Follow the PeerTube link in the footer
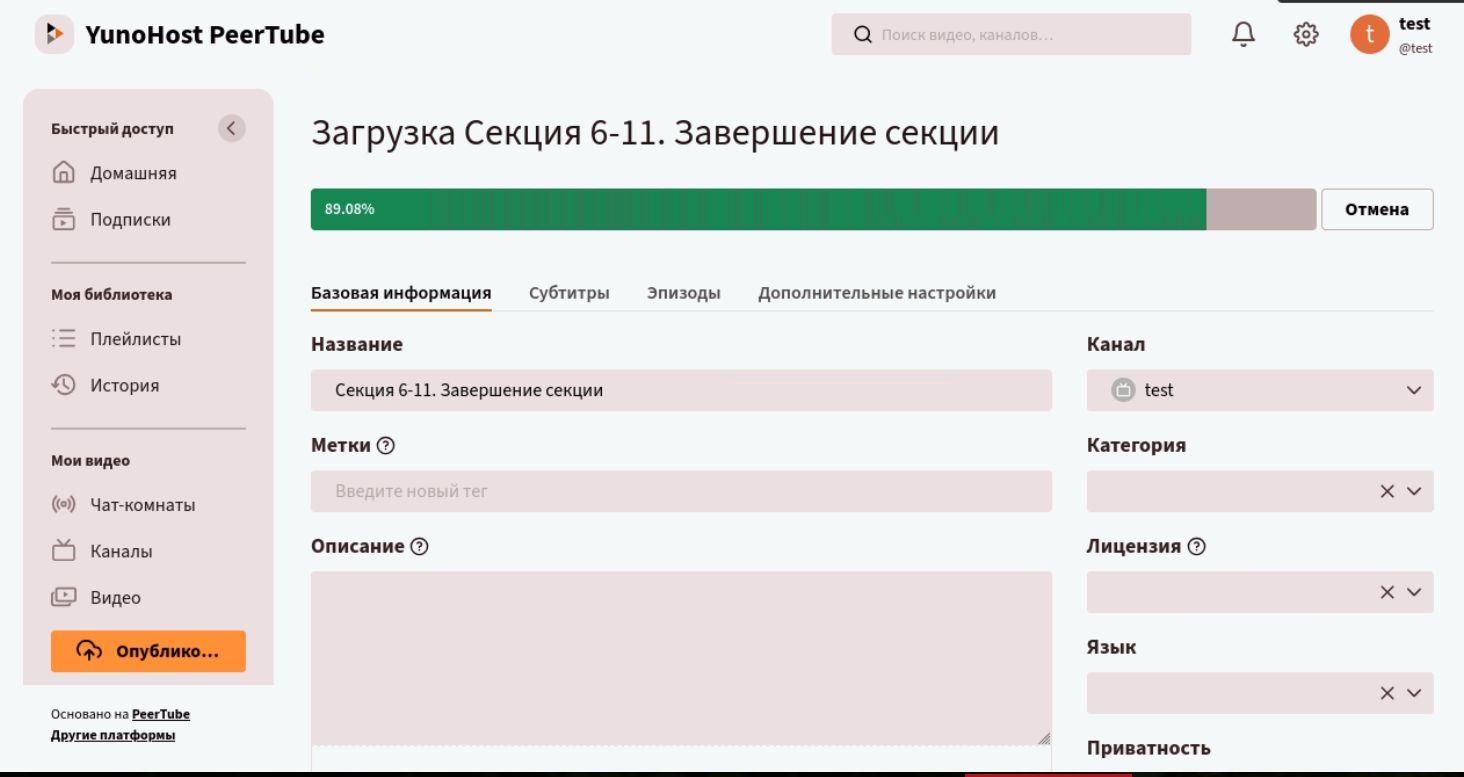The height and width of the screenshot is (777, 1464). coord(161,714)
